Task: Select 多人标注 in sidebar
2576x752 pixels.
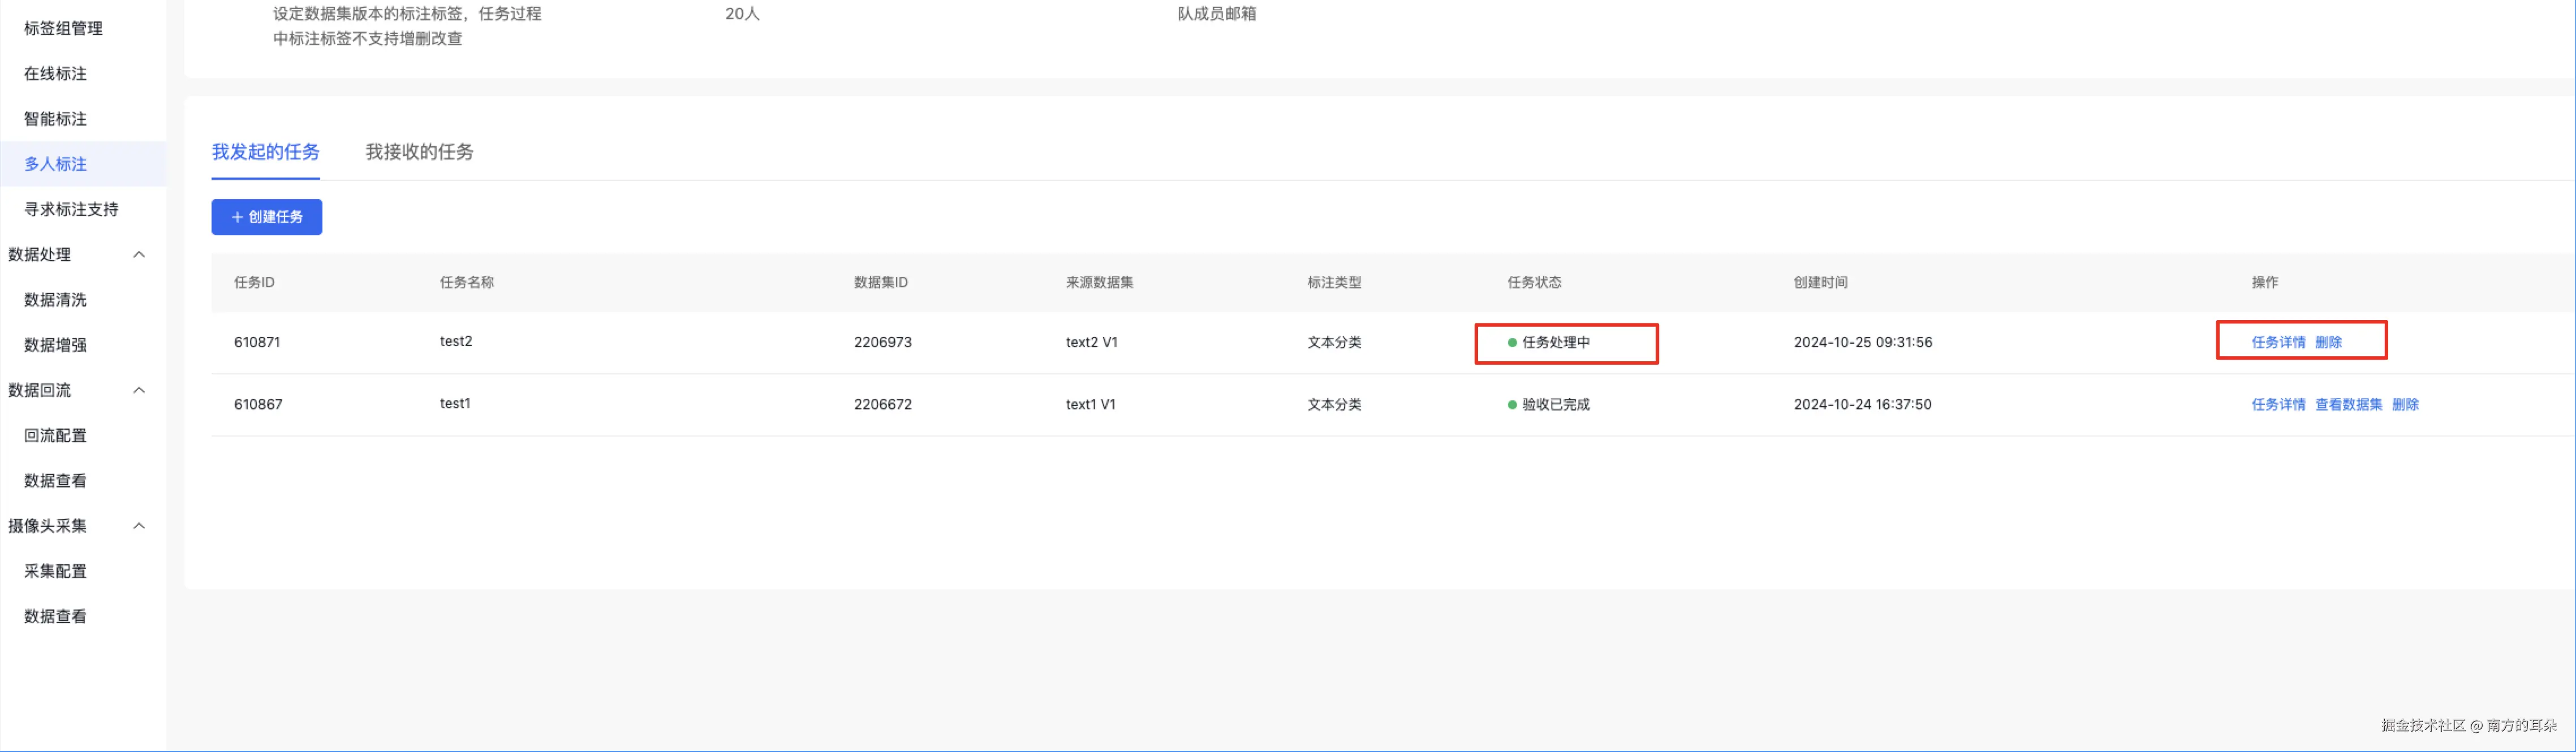Action: pos(55,164)
